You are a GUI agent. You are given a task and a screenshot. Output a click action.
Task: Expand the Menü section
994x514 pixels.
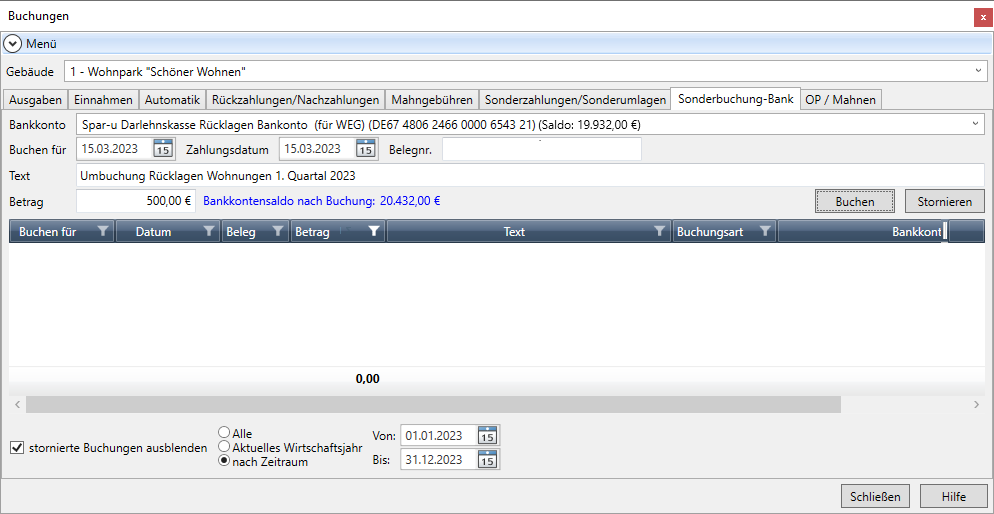pyautogui.click(x=13, y=44)
